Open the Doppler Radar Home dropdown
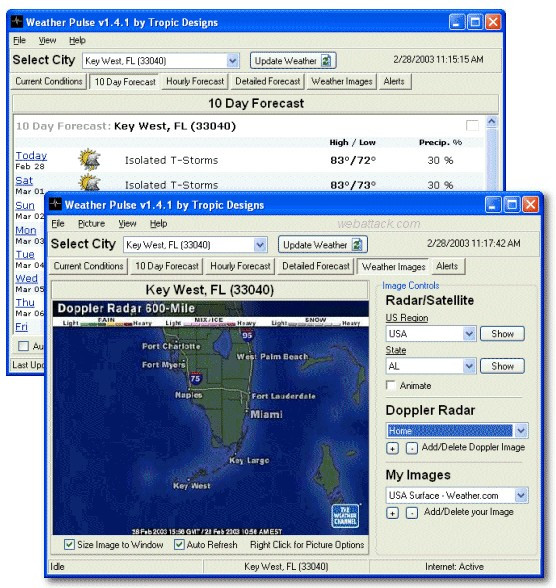 coord(521,430)
